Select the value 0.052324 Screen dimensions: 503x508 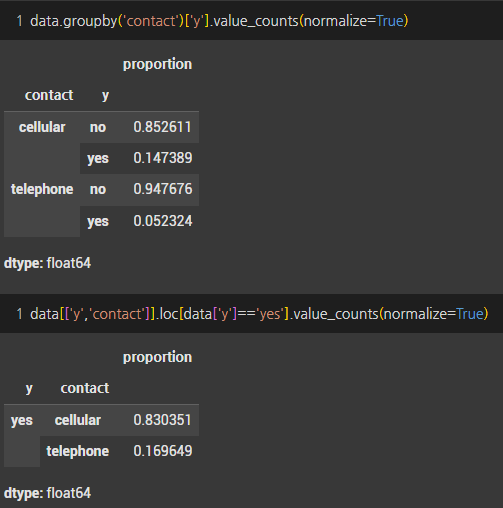coord(162,221)
